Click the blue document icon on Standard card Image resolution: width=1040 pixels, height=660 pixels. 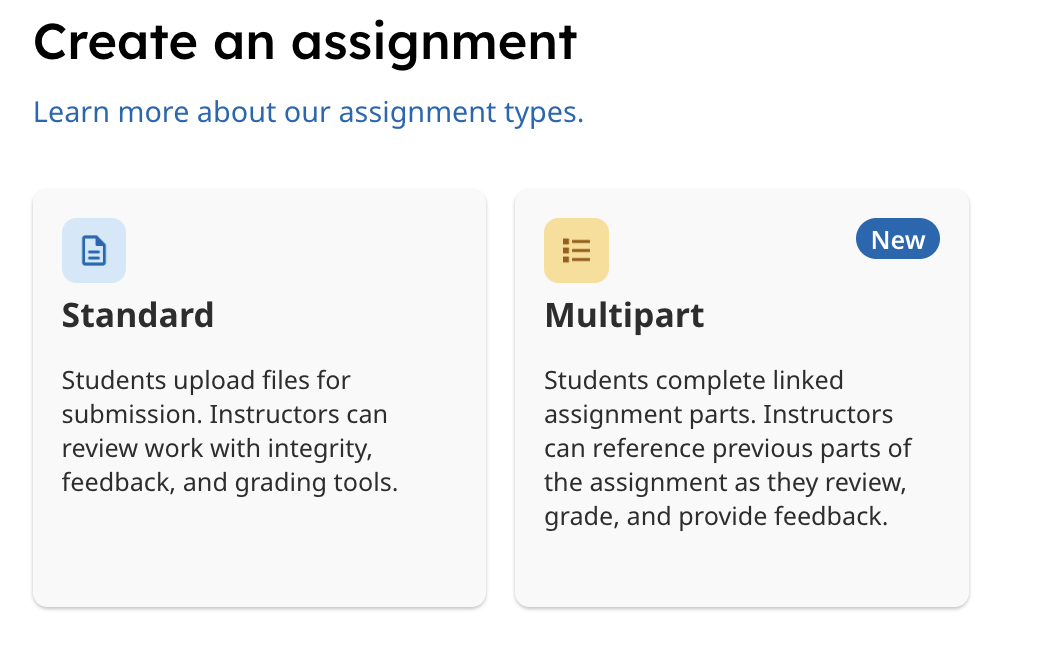point(94,251)
